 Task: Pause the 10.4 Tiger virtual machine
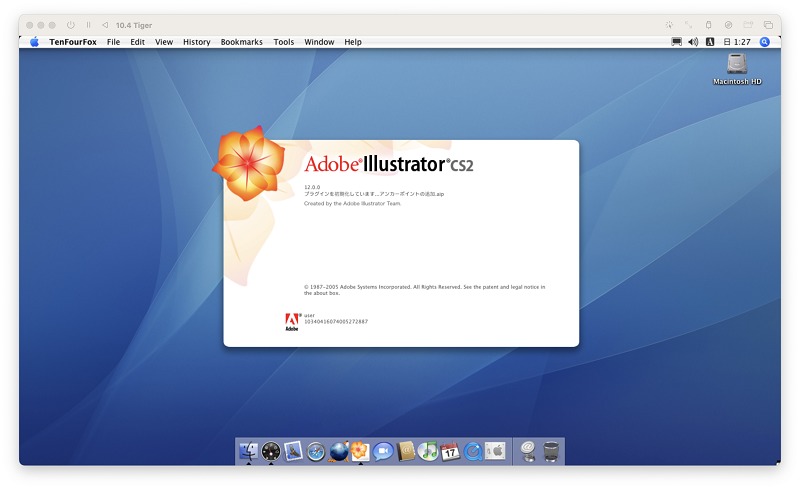point(88,25)
